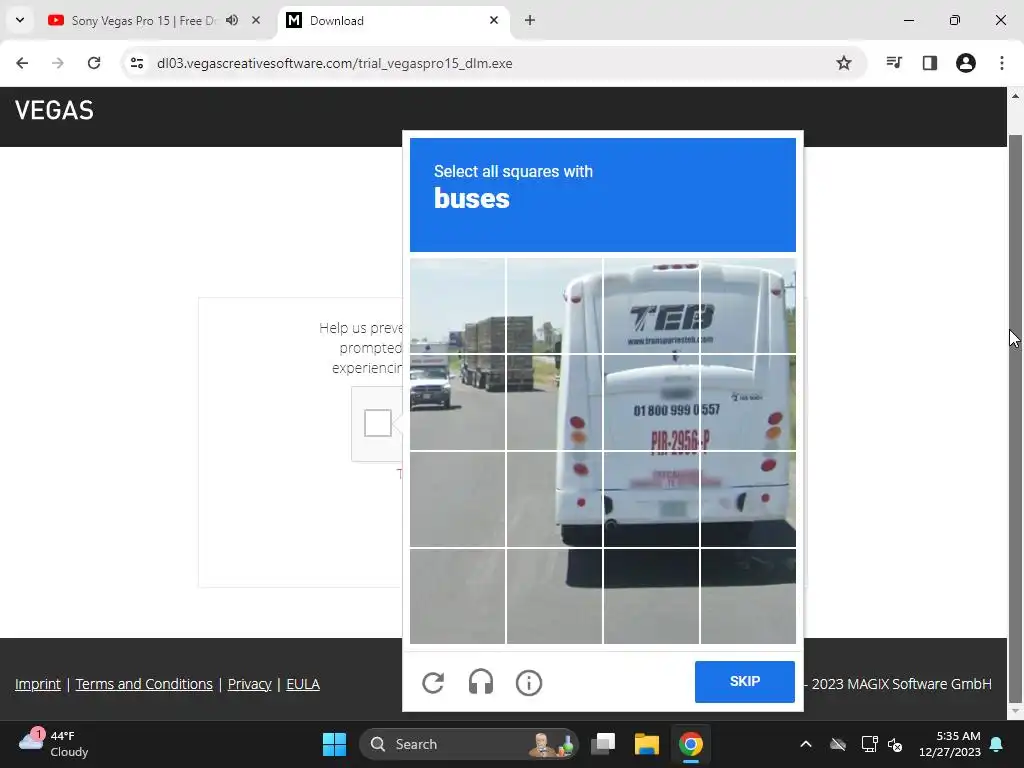Close the Download tab
Screen dimensions: 1024x768
(494, 20)
